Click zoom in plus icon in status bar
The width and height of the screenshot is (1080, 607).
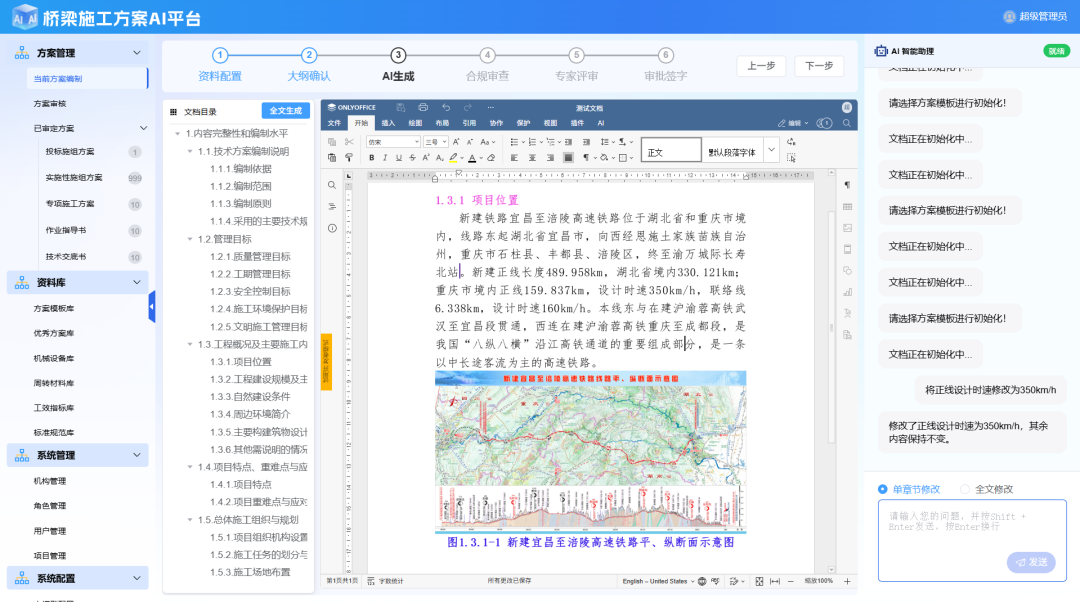[847, 581]
